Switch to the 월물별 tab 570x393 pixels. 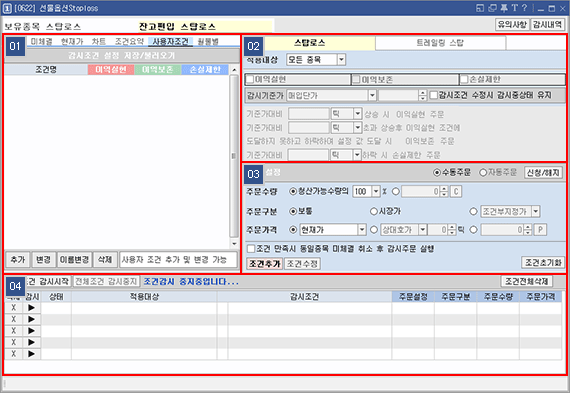click(208, 41)
